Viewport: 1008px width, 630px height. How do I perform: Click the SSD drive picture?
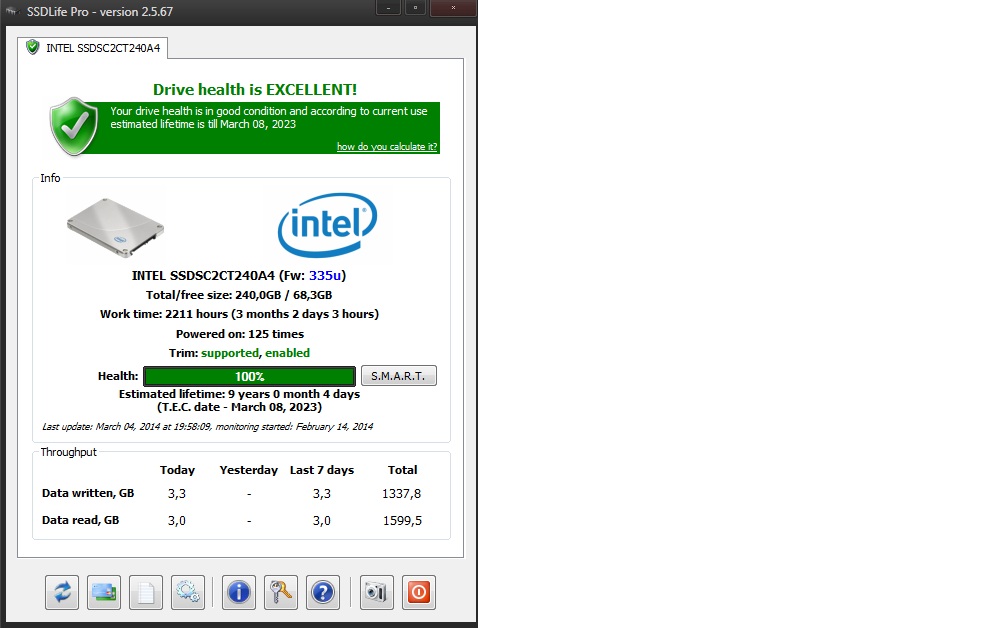115,228
